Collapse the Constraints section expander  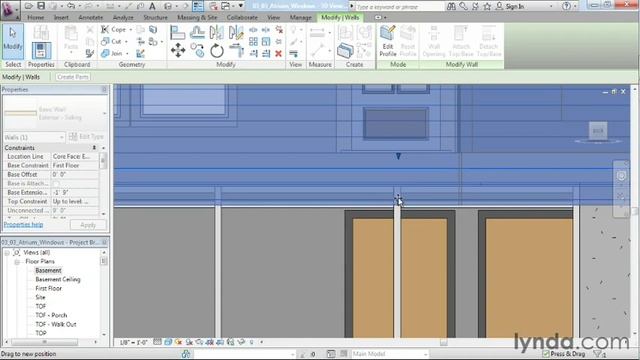click(x=94, y=147)
